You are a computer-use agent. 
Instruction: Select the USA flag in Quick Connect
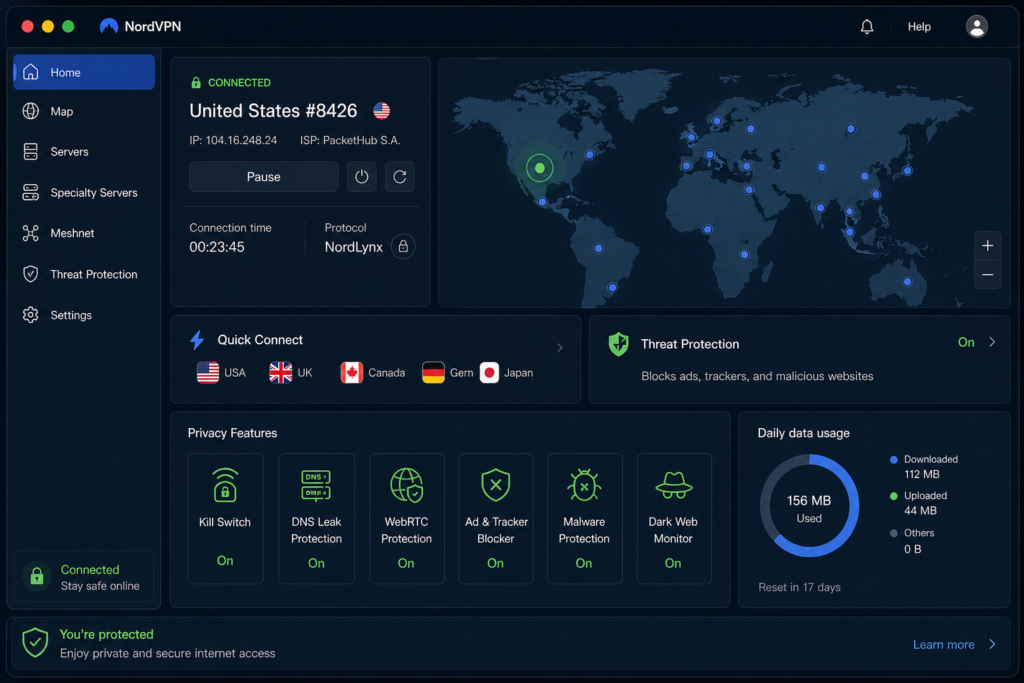(208, 373)
